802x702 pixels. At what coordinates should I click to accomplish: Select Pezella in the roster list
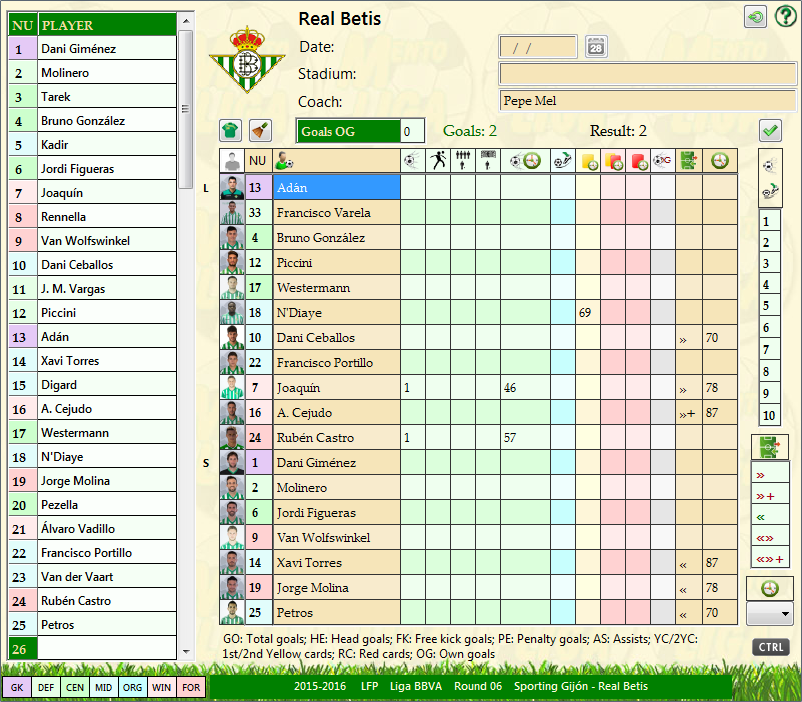(x=107, y=504)
